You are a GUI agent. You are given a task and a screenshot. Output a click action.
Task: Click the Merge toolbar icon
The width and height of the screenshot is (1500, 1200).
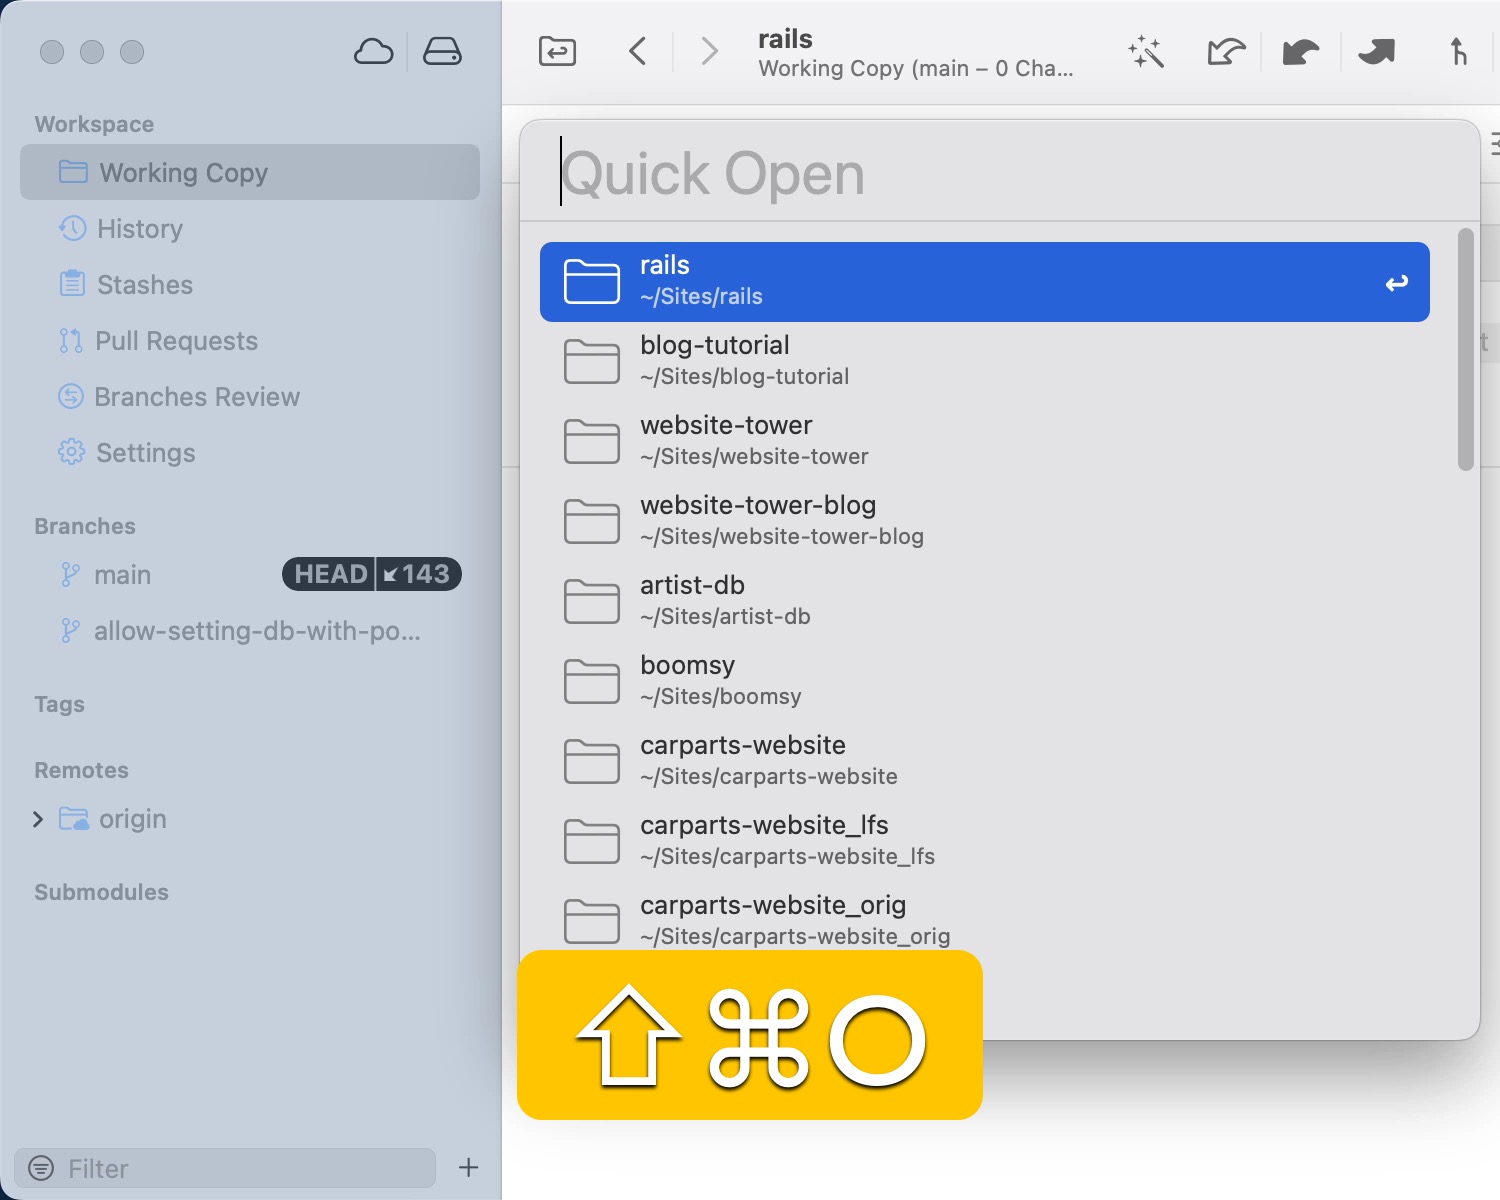coord(1458,51)
